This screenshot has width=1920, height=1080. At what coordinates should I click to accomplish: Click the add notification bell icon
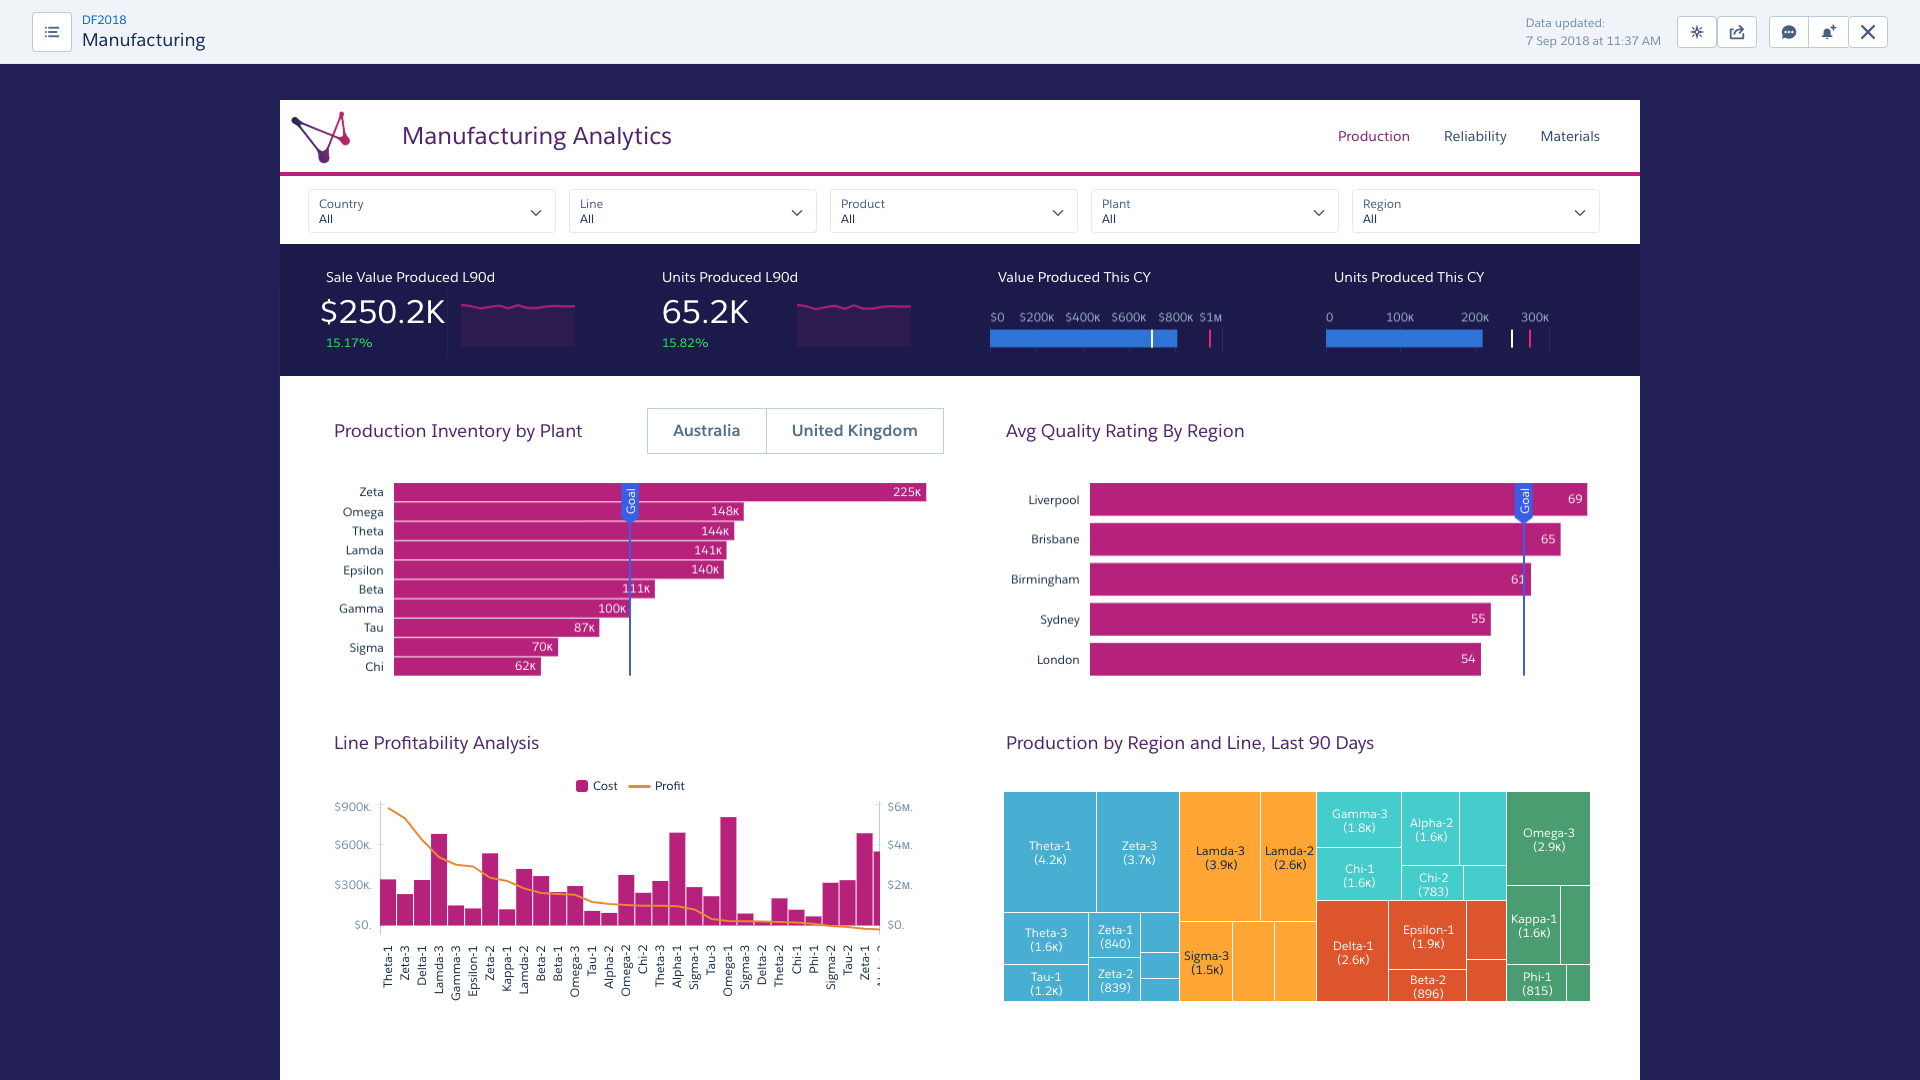[x=1828, y=32]
